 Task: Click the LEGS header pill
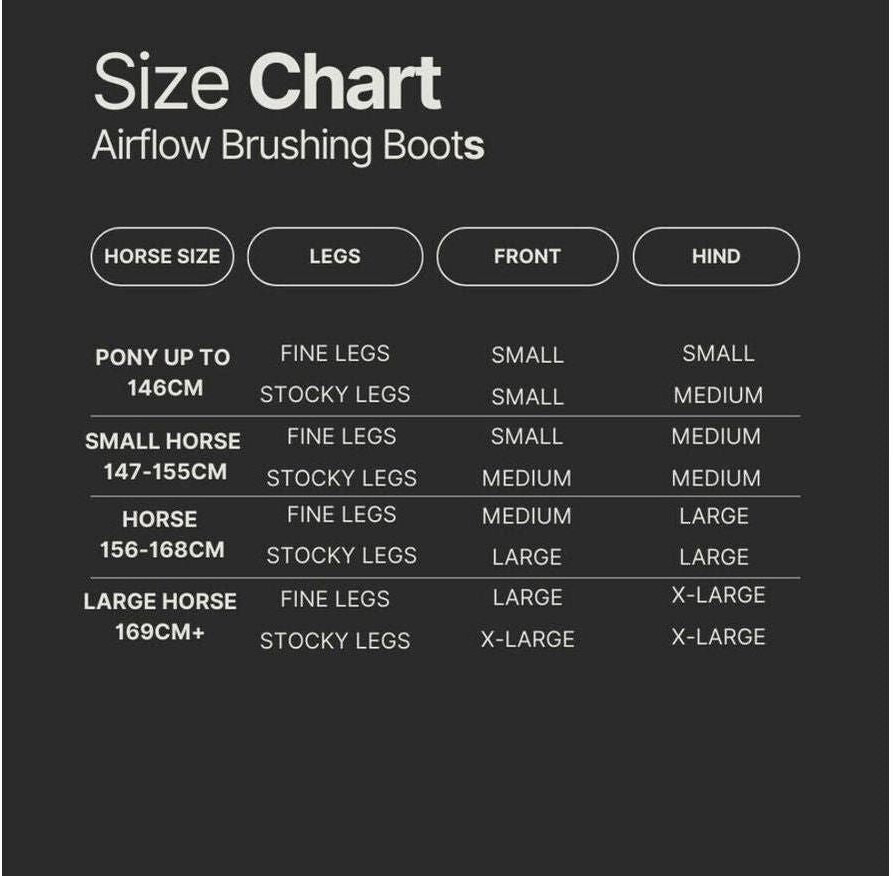click(x=335, y=257)
